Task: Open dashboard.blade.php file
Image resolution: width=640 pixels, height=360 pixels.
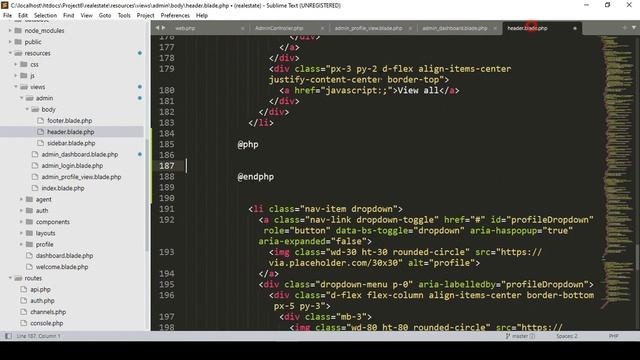Action: [x=64, y=256]
